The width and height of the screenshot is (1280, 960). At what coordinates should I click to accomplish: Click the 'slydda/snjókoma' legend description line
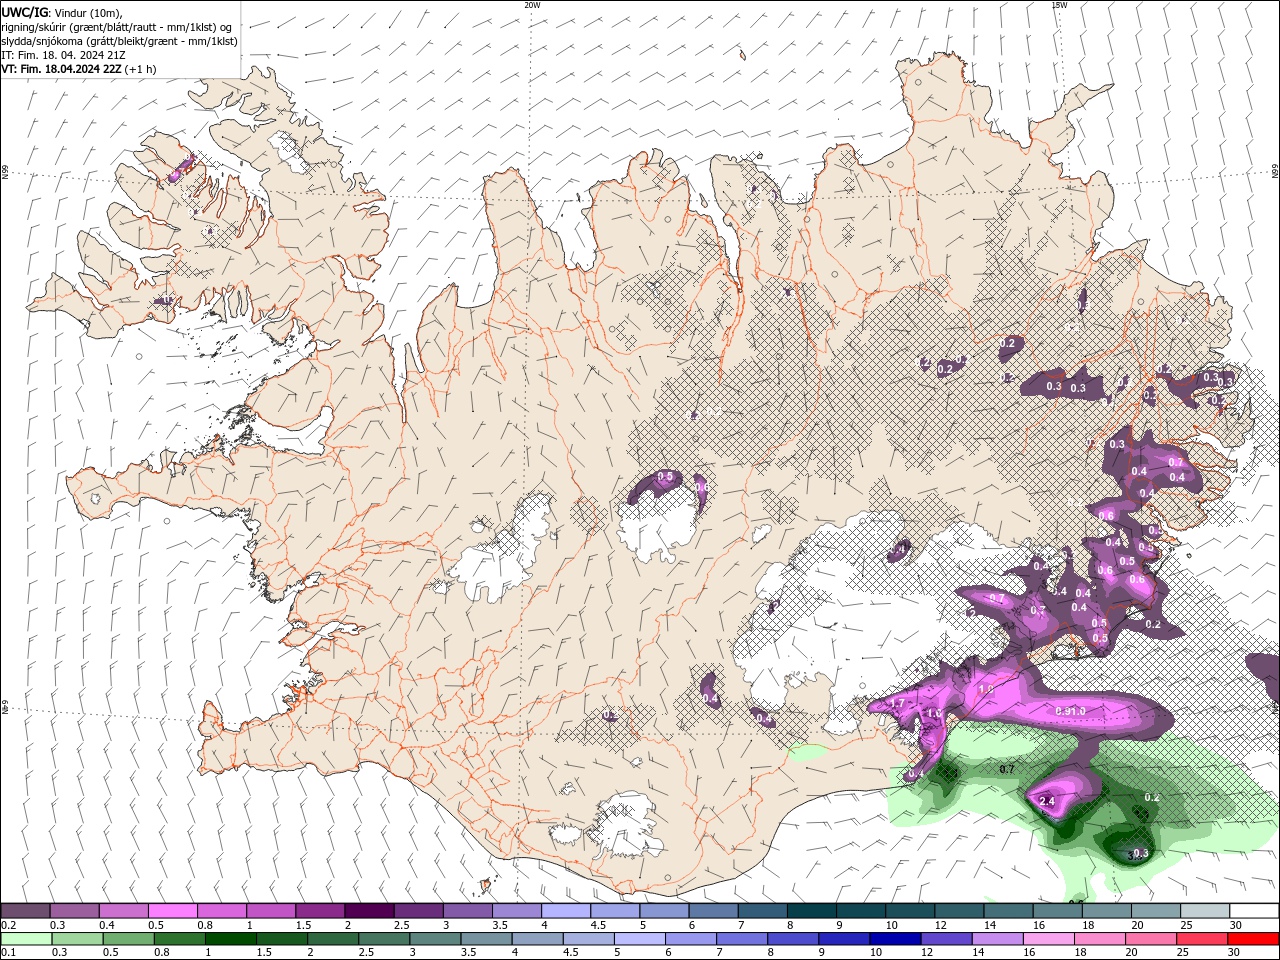coord(120,41)
